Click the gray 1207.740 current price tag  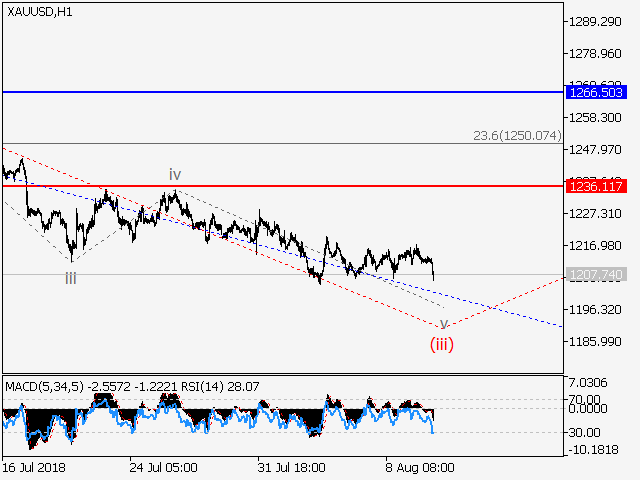tap(596, 274)
